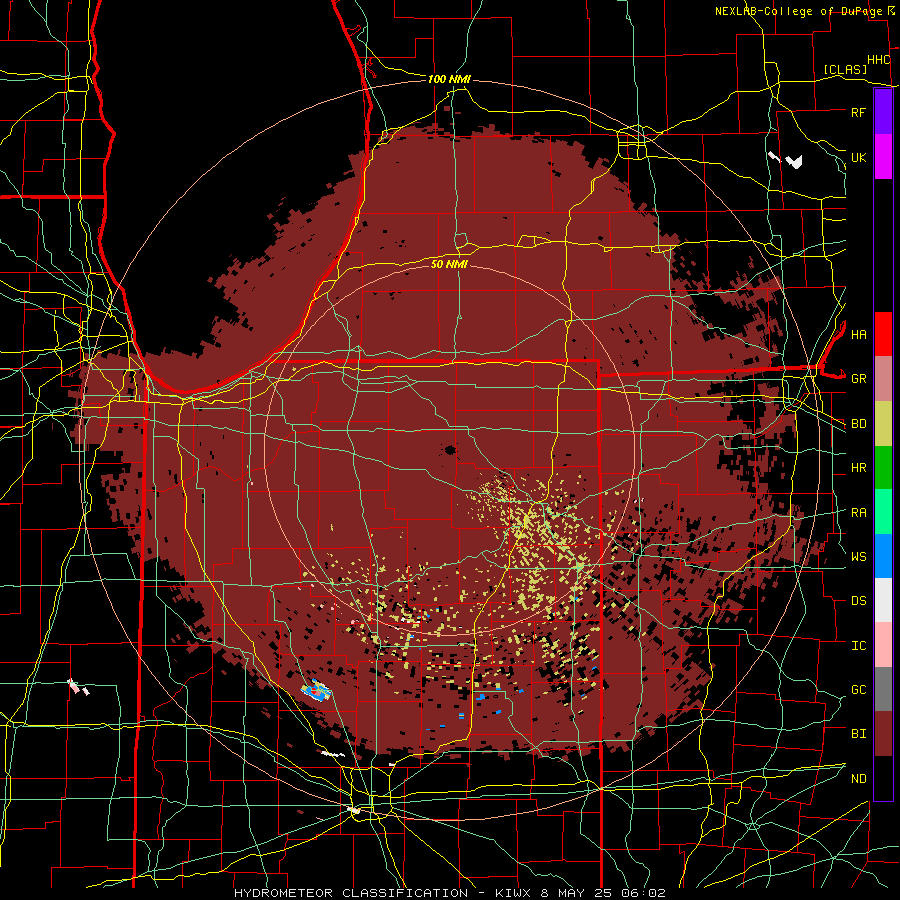Click the HR green legend color block

click(883, 468)
